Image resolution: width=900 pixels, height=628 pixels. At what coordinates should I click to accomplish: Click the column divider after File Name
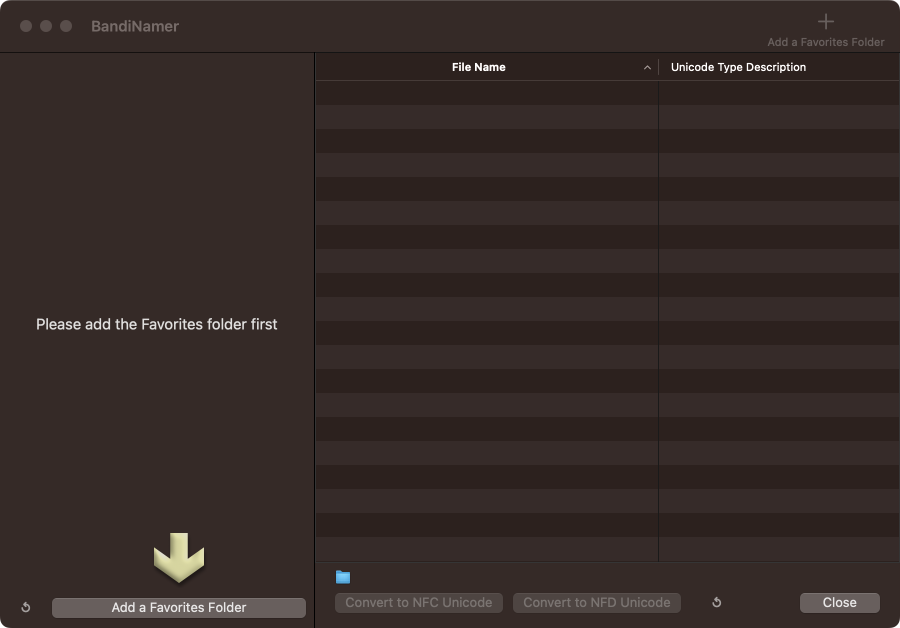[x=658, y=67]
